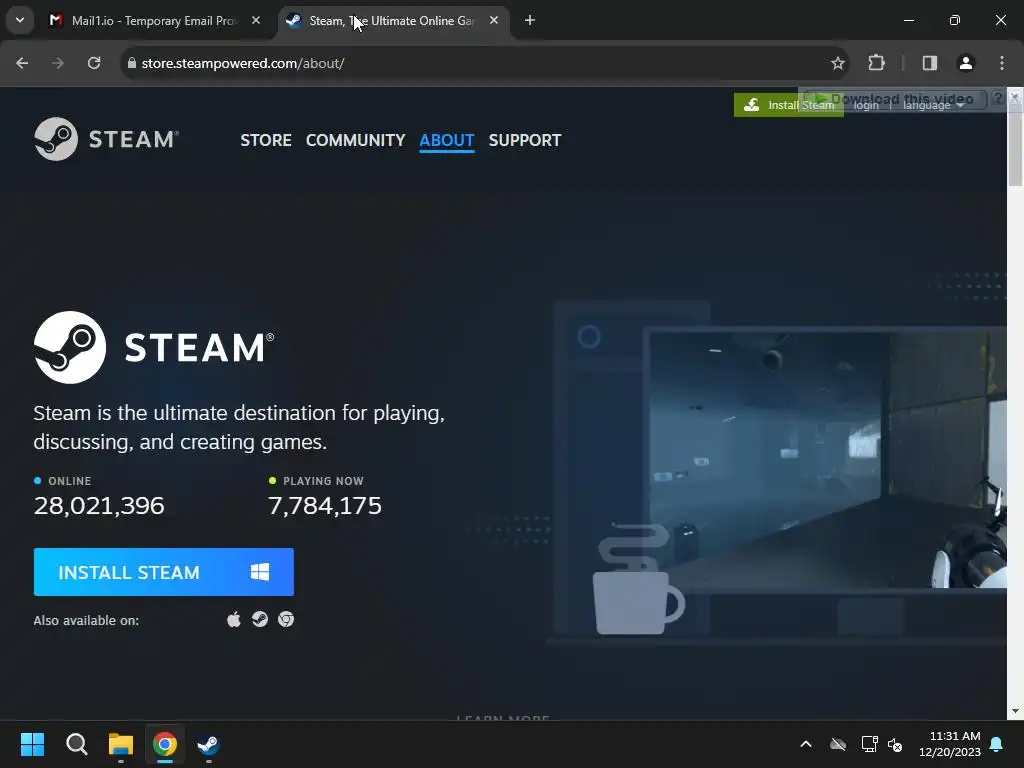Screen dimensions: 1024x768
Task: Open Chrome's three-dot menu
Action: [x=1002, y=63]
